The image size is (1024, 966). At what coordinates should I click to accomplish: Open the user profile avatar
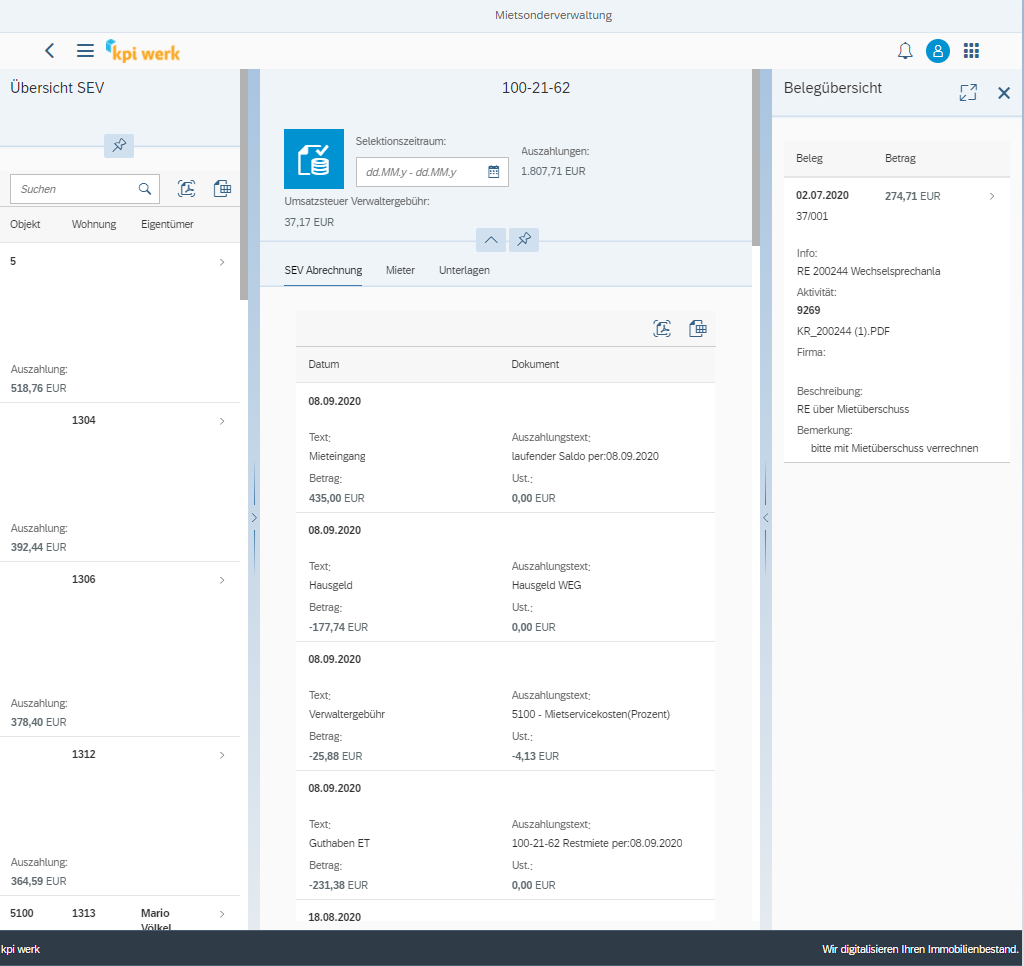[x=937, y=51]
